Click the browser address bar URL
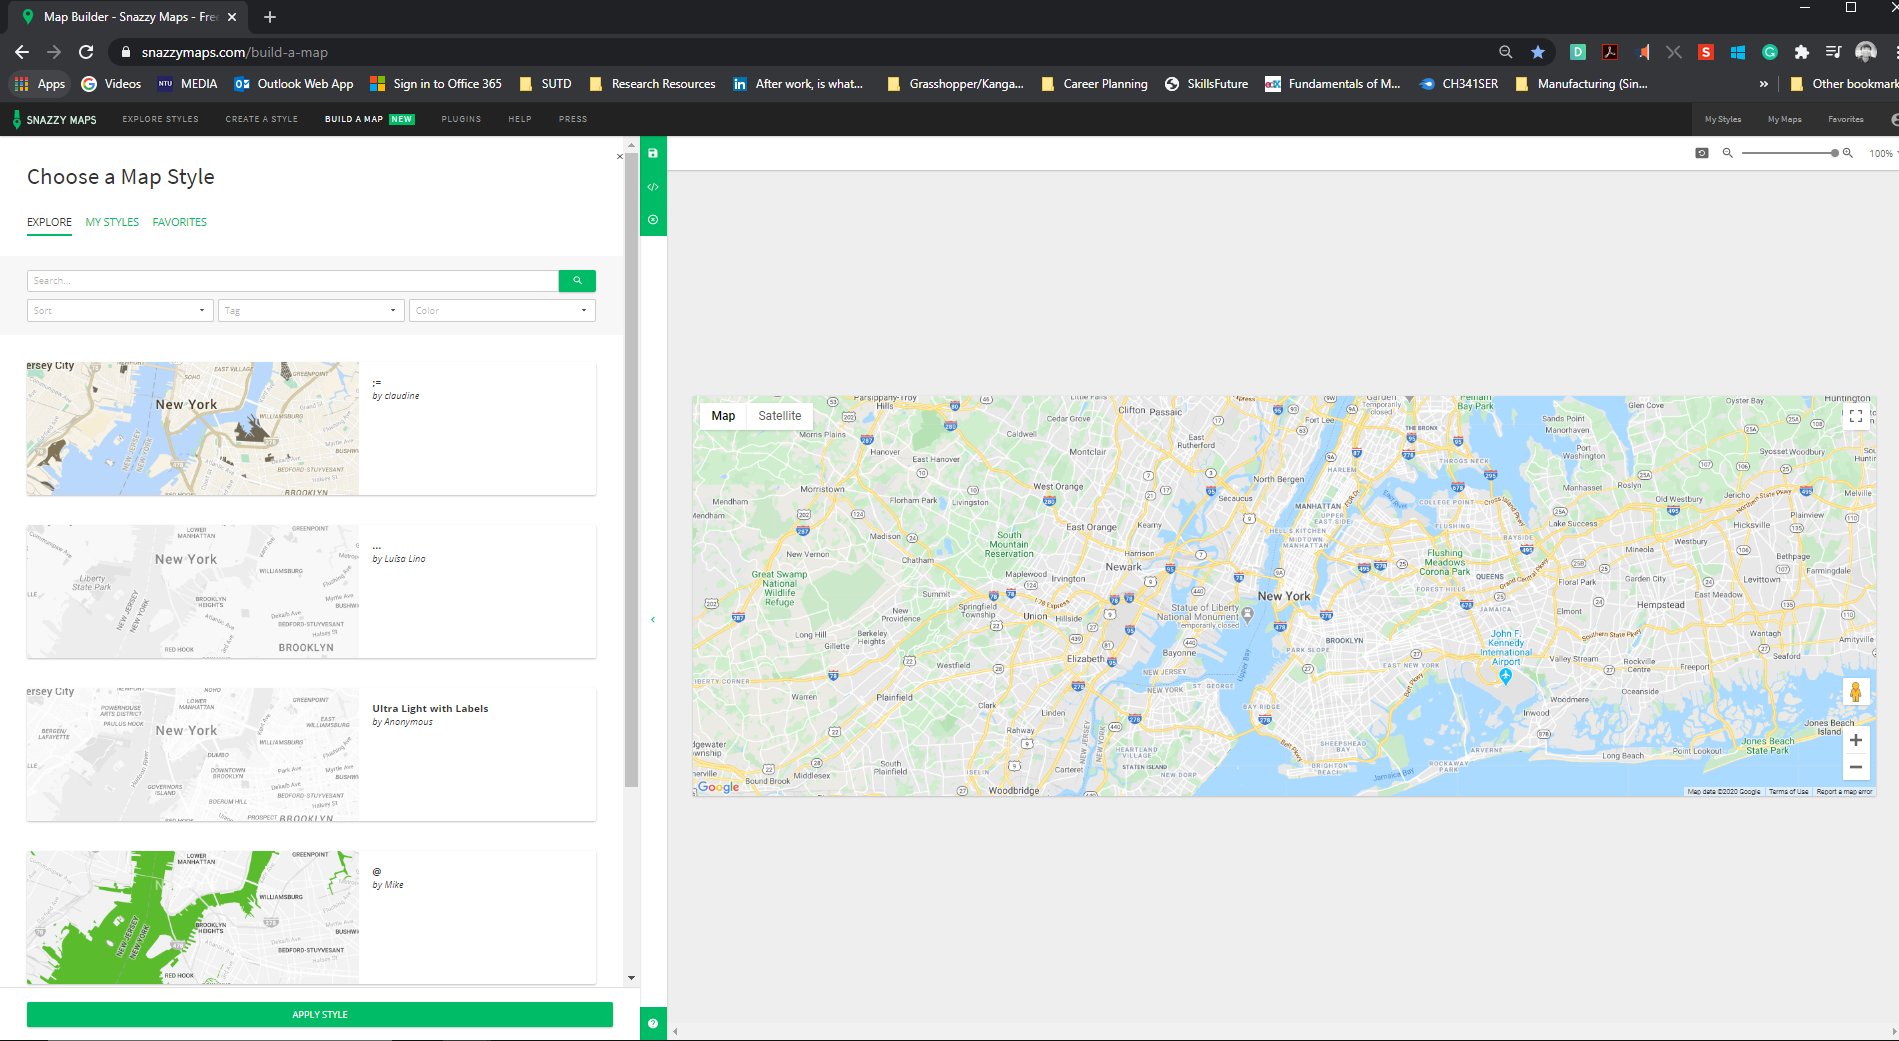The height and width of the screenshot is (1041, 1899). pyautogui.click(x=235, y=52)
